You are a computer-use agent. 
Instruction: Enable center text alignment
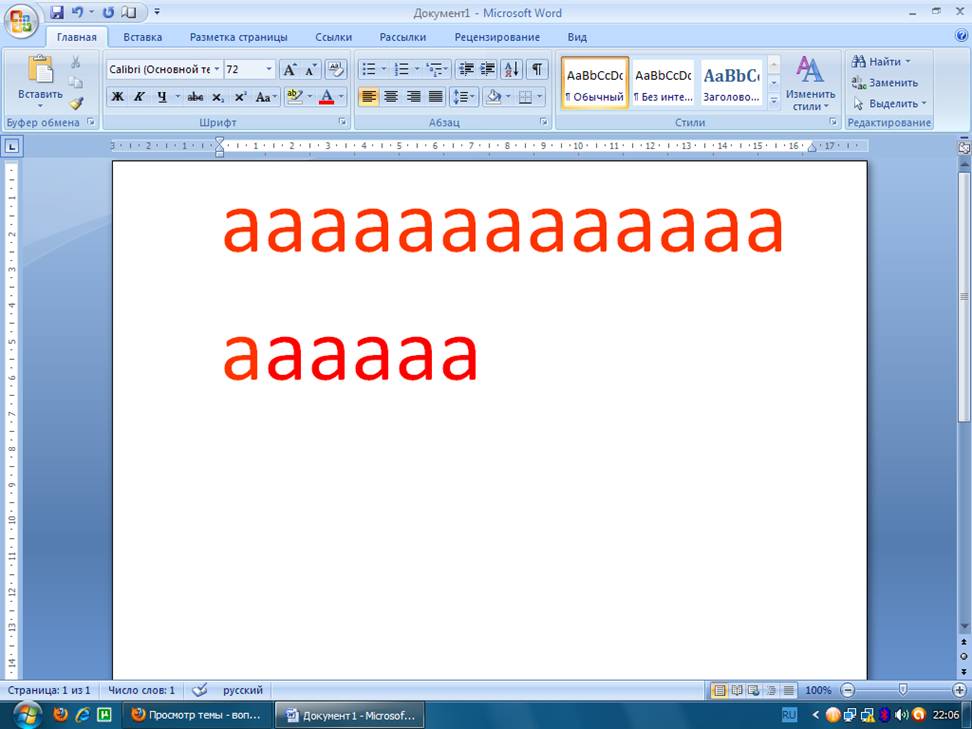click(391, 97)
